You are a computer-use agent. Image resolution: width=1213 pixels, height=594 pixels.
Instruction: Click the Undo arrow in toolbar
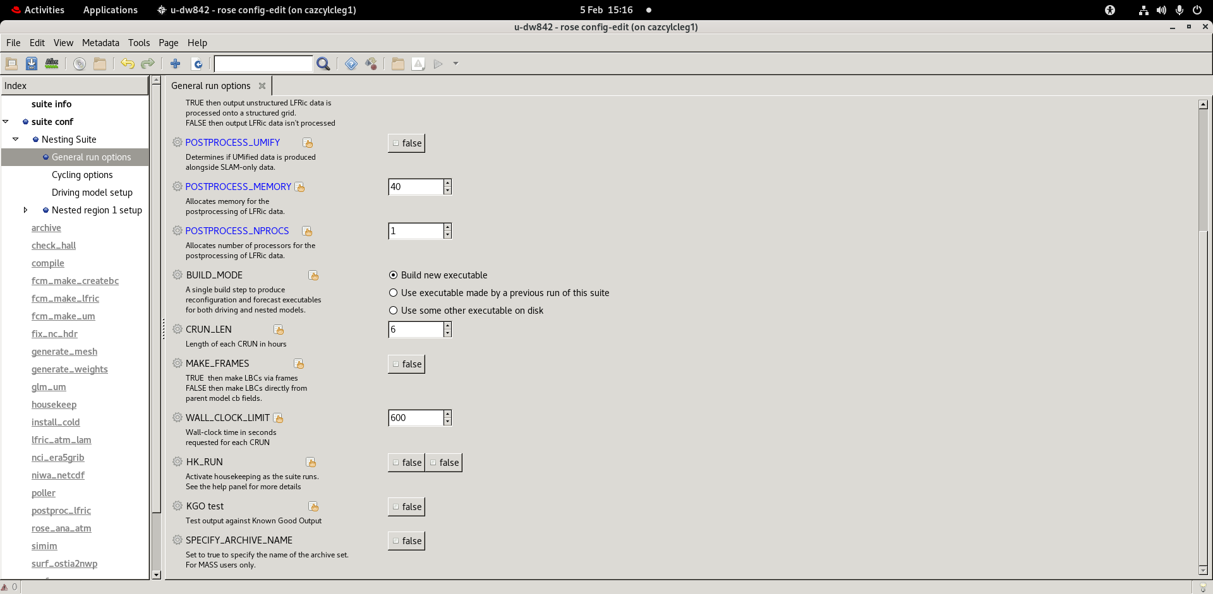(x=127, y=64)
